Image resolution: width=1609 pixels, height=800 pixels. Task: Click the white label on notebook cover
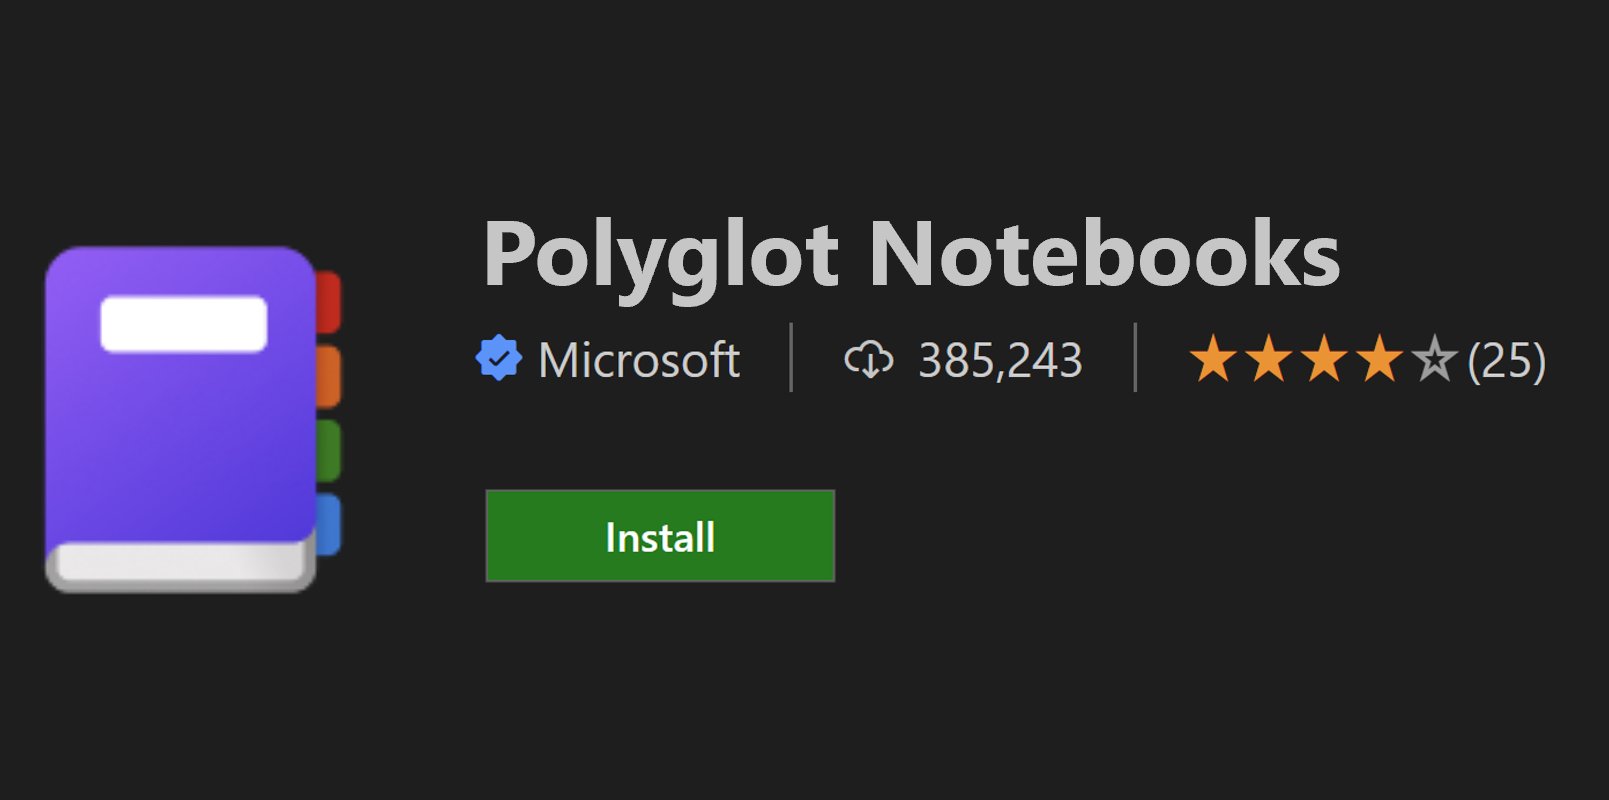184,323
